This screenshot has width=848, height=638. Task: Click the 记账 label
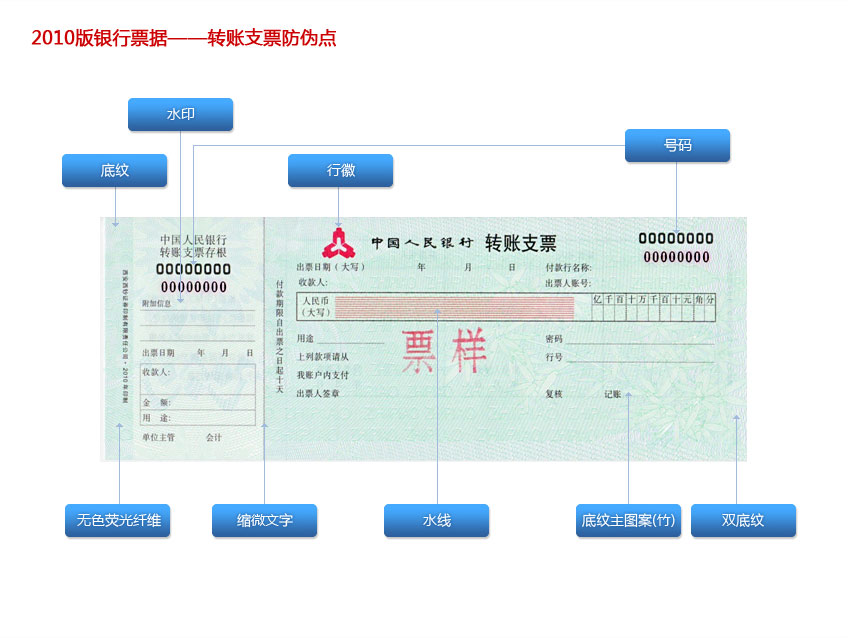click(612, 394)
